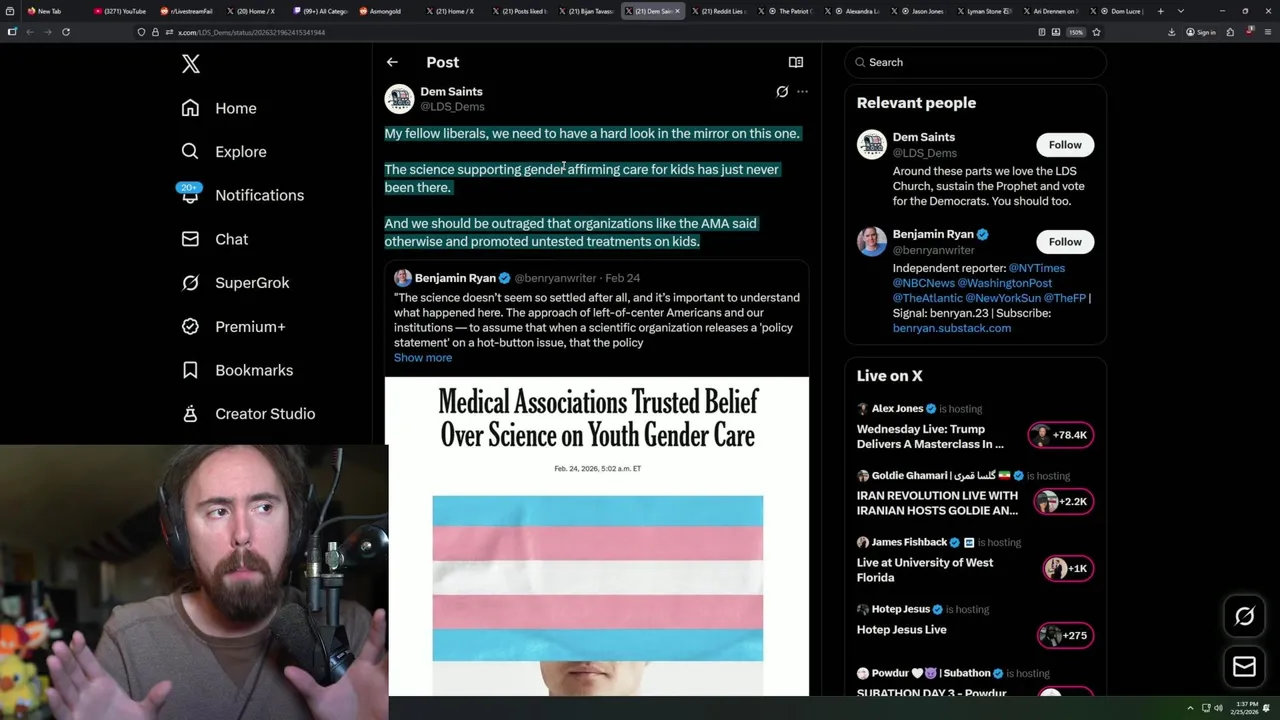Image resolution: width=1280 pixels, height=720 pixels.
Task: Switch to the YouTube (3271) tab
Action: coord(121,11)
